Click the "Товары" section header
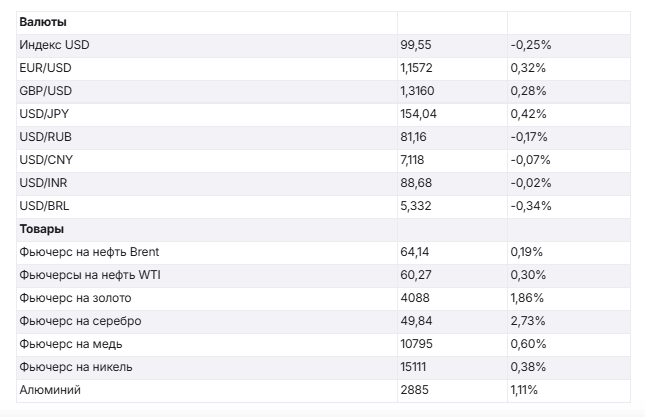Screen dimensions: 645x417 (41, 229)
